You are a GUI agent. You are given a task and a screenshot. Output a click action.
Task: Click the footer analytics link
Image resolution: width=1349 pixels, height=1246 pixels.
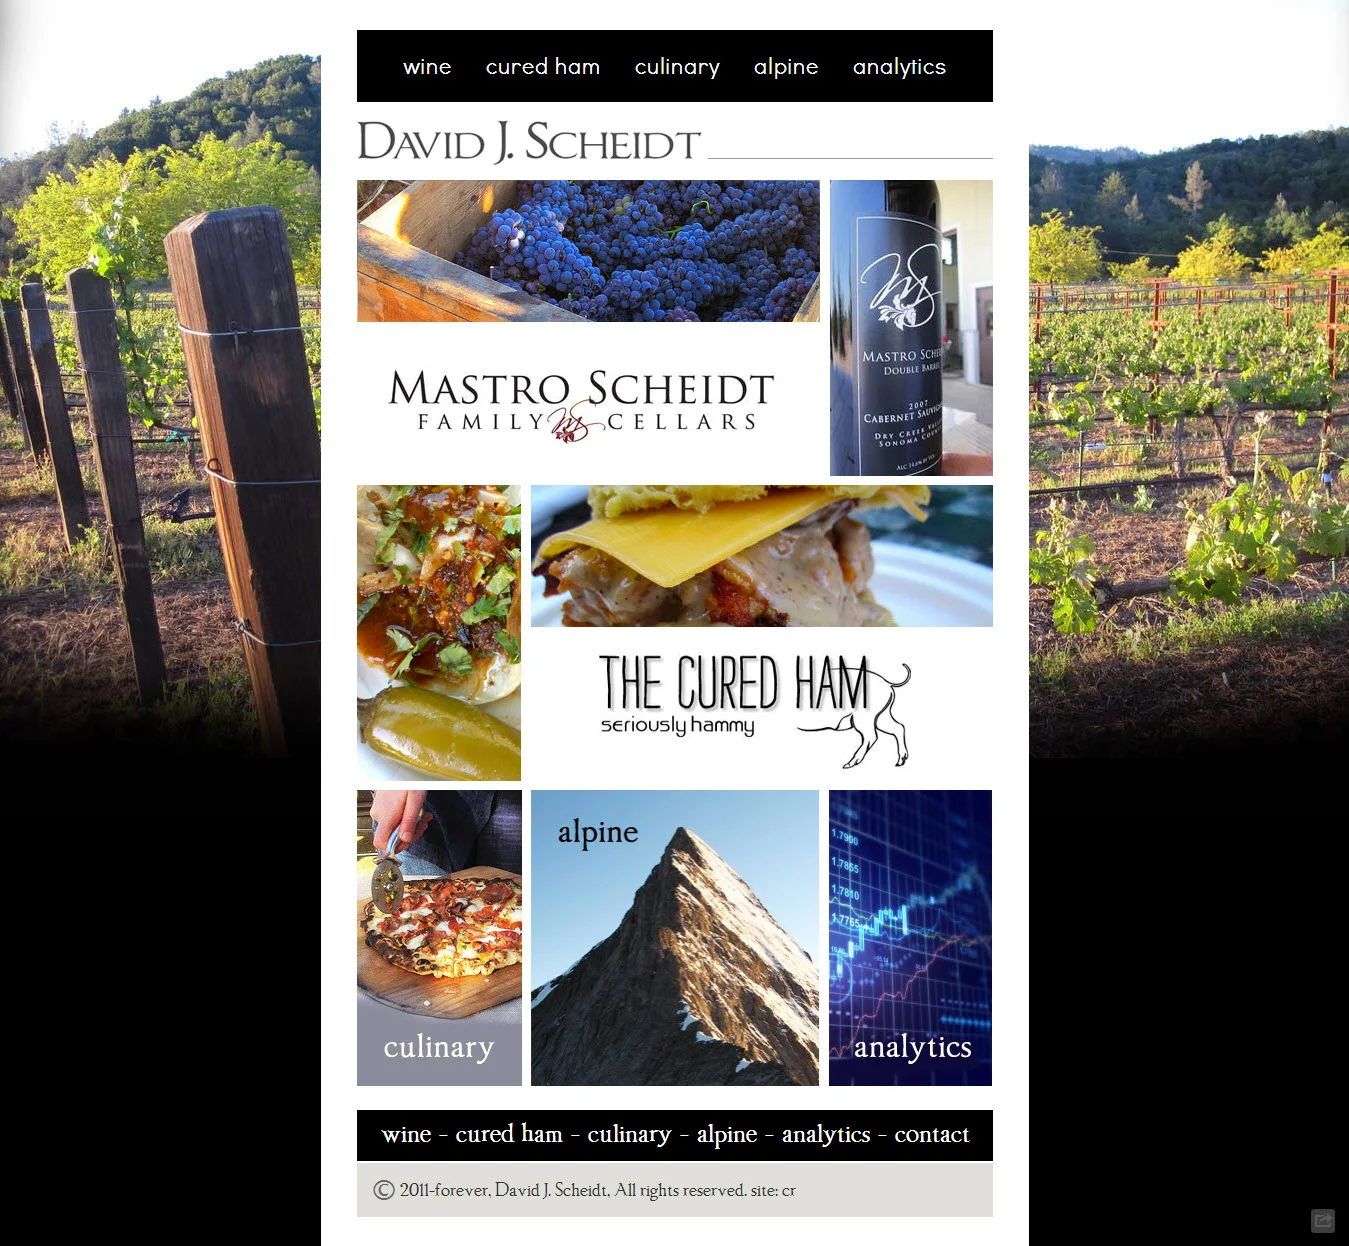tap(826, 1135)
